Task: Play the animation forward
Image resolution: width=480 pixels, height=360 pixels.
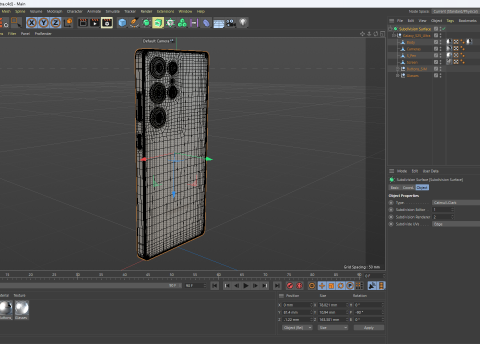Action: pos(246,286)
